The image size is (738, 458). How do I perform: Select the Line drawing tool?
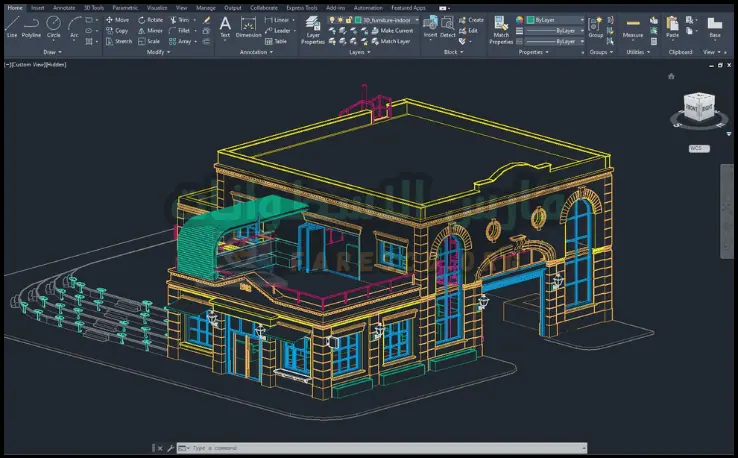pyautogui.click(x=11, y=25)
